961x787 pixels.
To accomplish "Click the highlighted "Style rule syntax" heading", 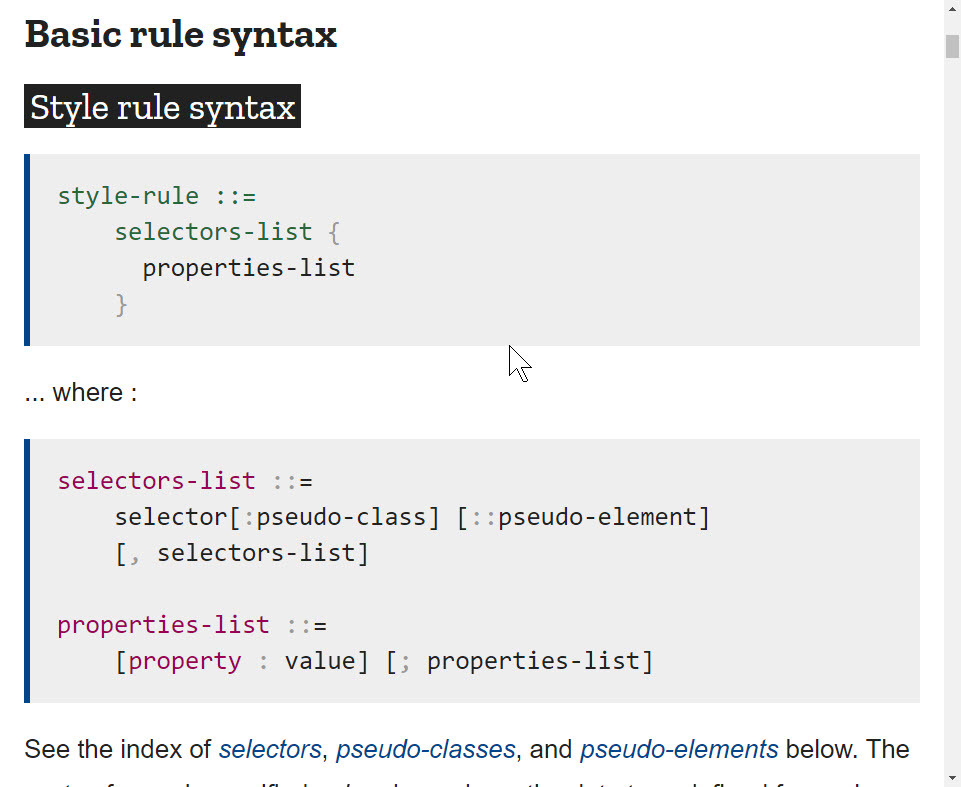I will 162,107.
